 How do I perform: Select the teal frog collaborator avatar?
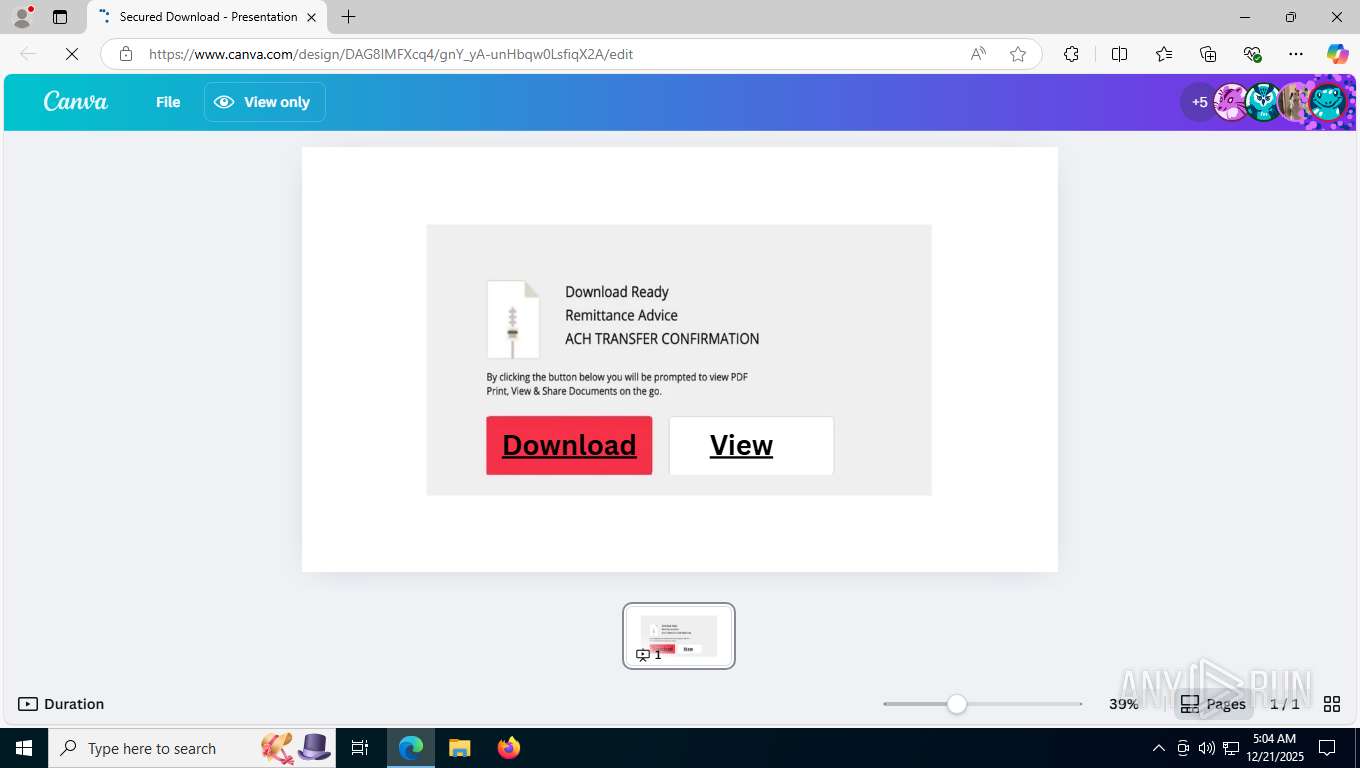pos(1329,102)
